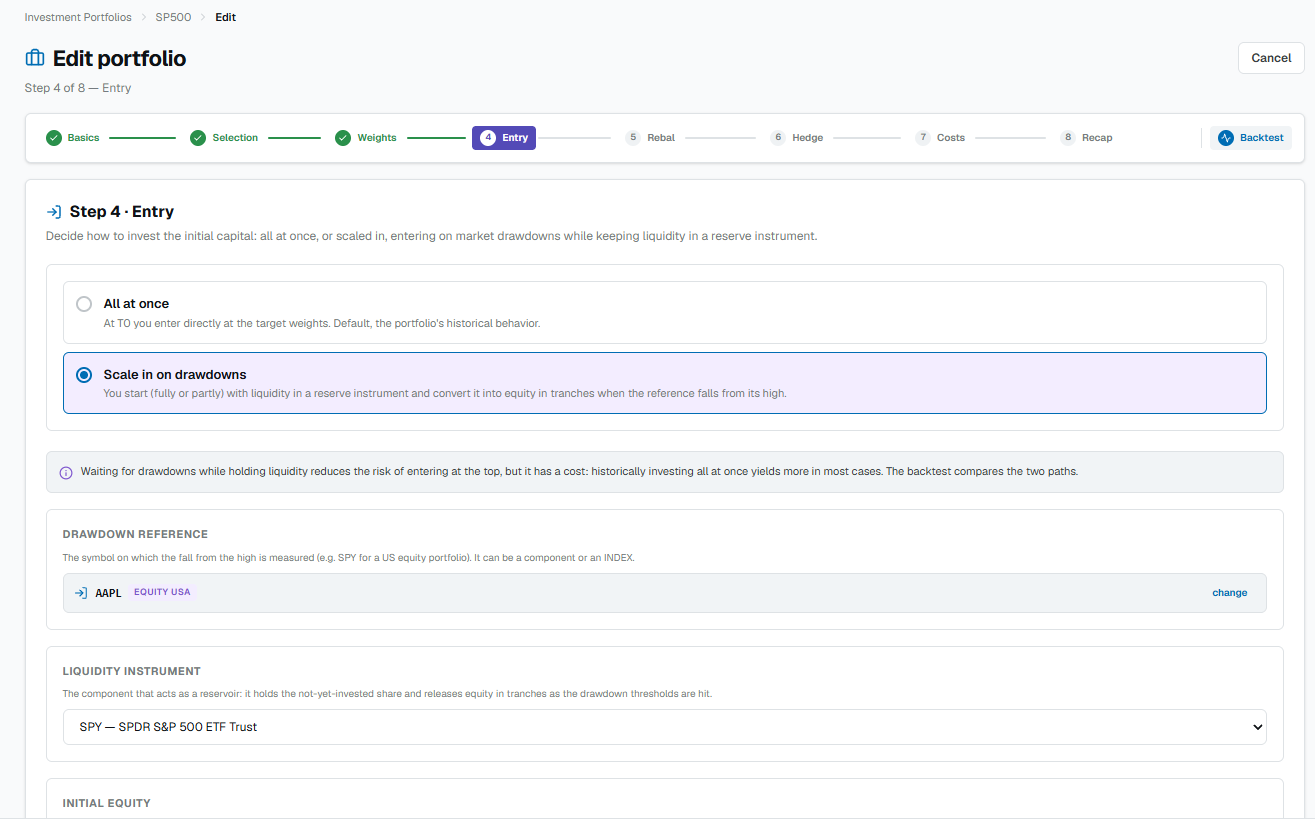1315x819 pixels.
Task: Go to step 6 Hedge
Action: pos(797,138)
